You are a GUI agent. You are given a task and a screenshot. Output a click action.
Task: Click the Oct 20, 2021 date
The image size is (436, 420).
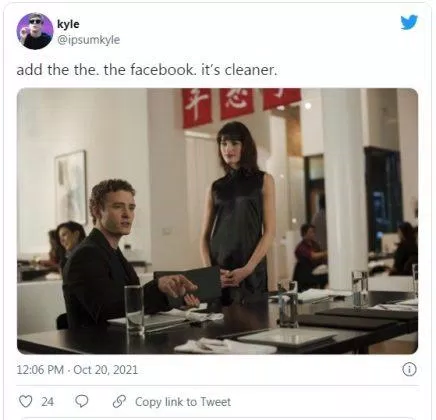click(105, 370)
